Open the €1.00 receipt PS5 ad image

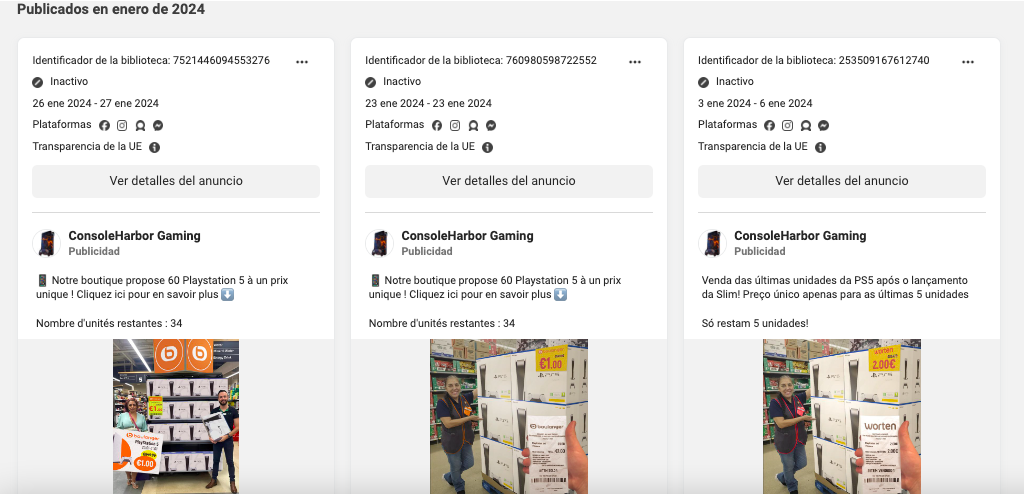(509, 416)
